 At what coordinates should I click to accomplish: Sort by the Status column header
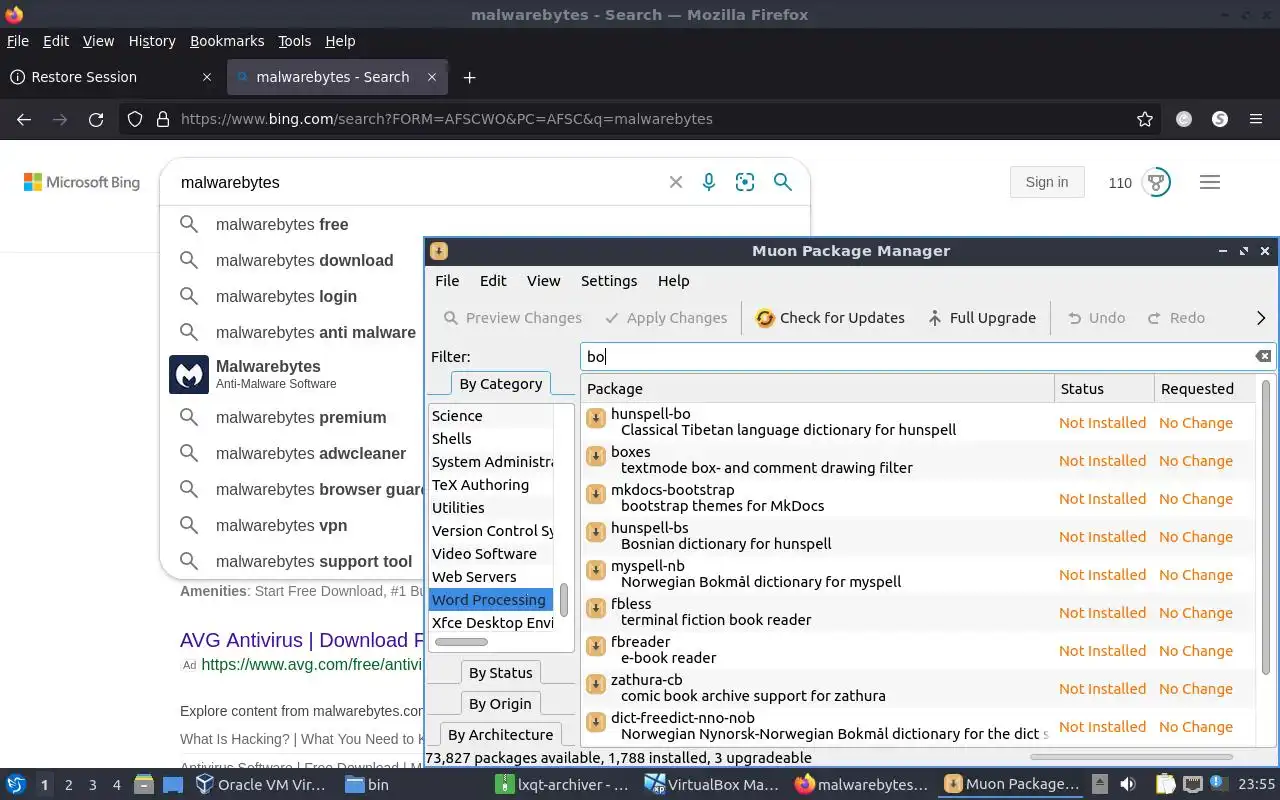[x=1104, y=389]
